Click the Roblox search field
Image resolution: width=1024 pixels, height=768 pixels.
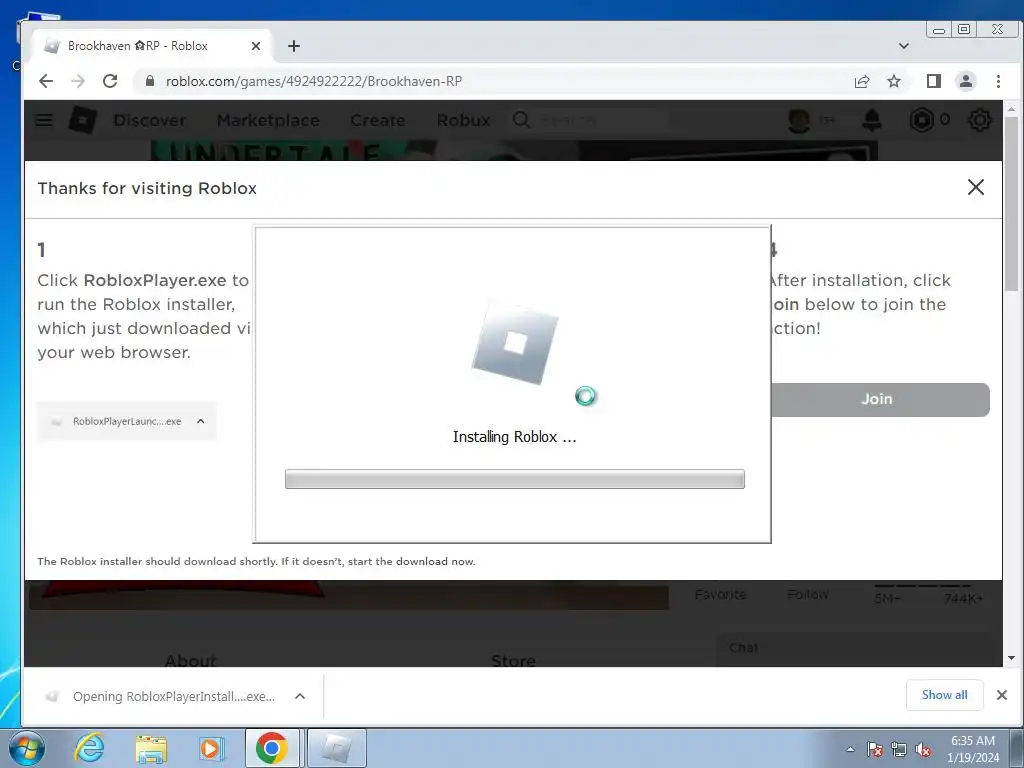tap(591, 120)
